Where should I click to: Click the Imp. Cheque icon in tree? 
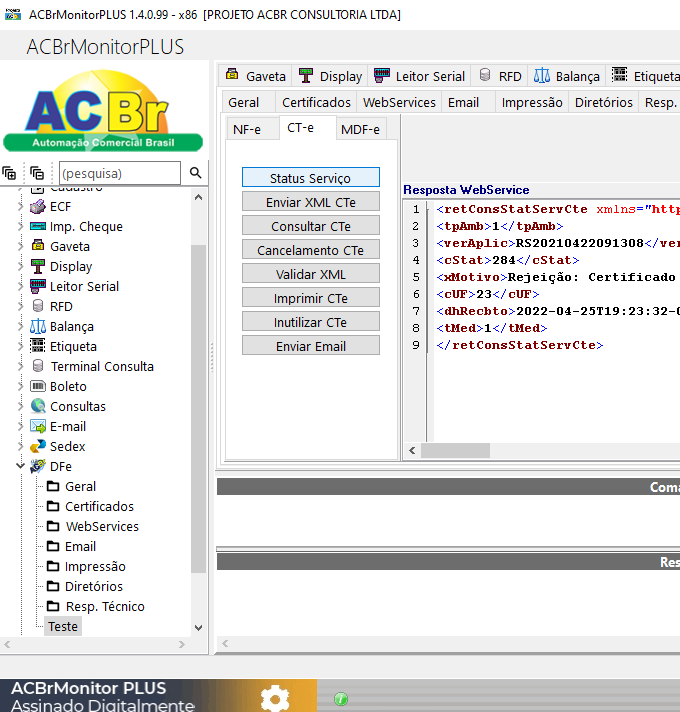38,226
